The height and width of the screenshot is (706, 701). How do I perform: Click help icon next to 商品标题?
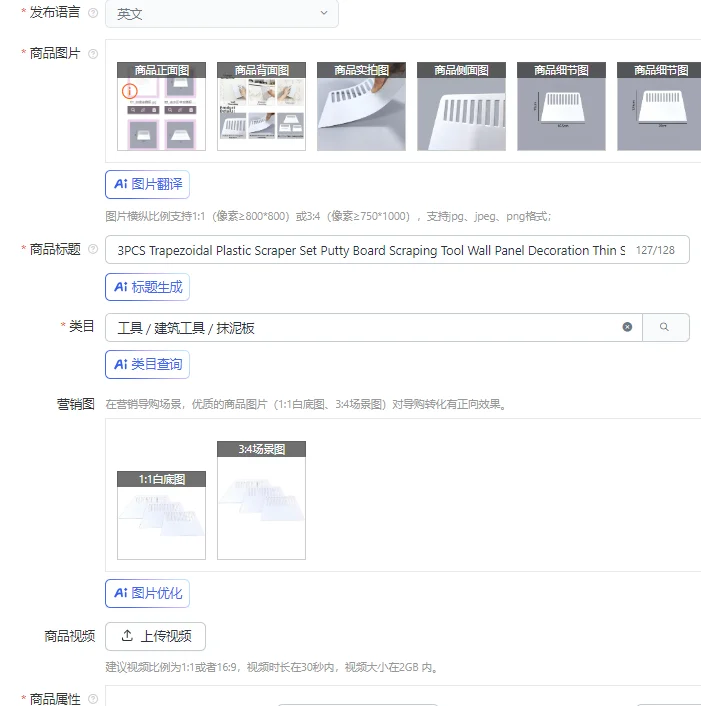[93, 249]
